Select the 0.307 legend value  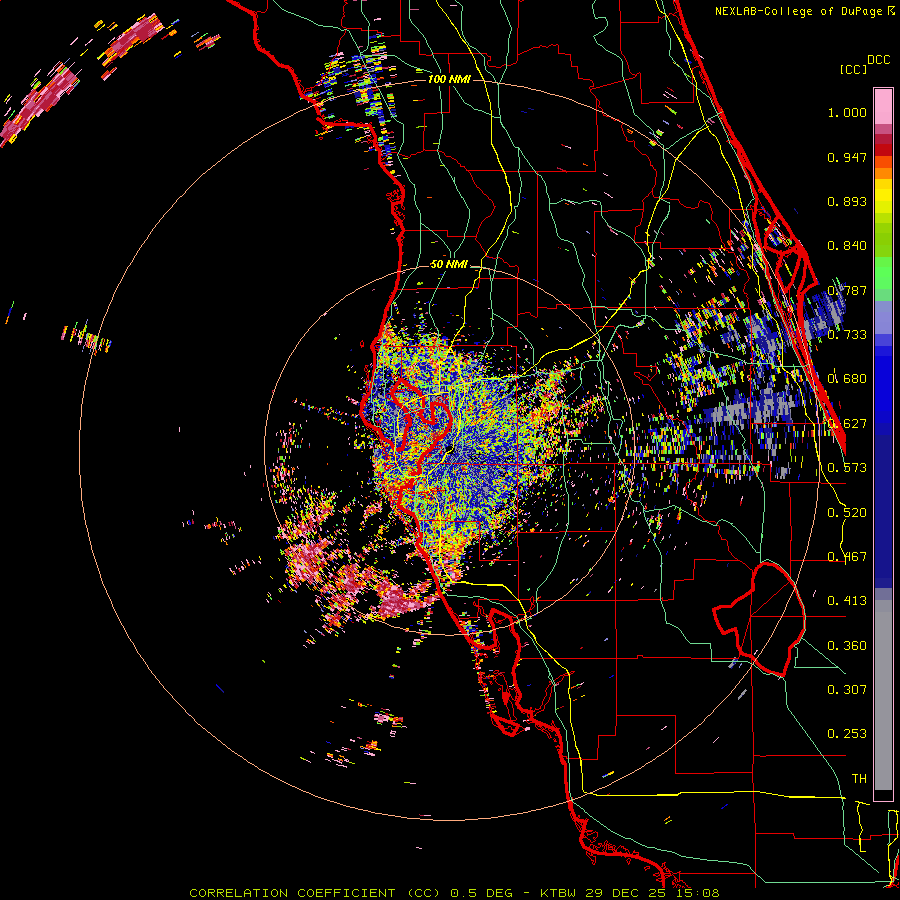pyautogui.click(x=847, y=689)
